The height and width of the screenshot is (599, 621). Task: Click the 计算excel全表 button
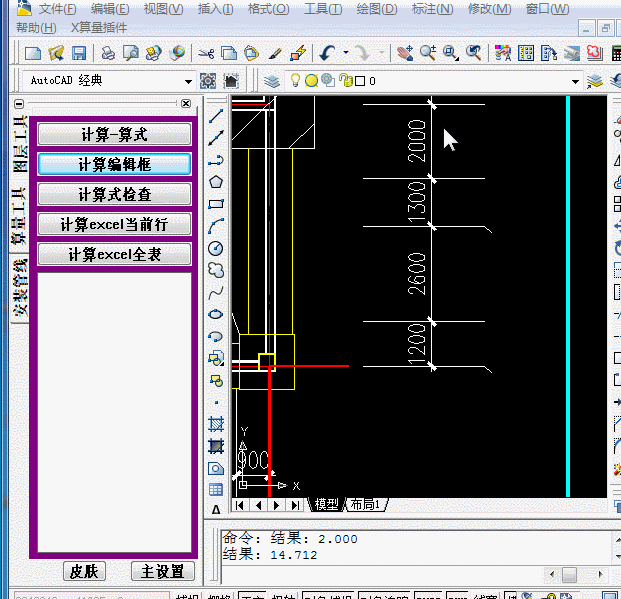(114, 254)
